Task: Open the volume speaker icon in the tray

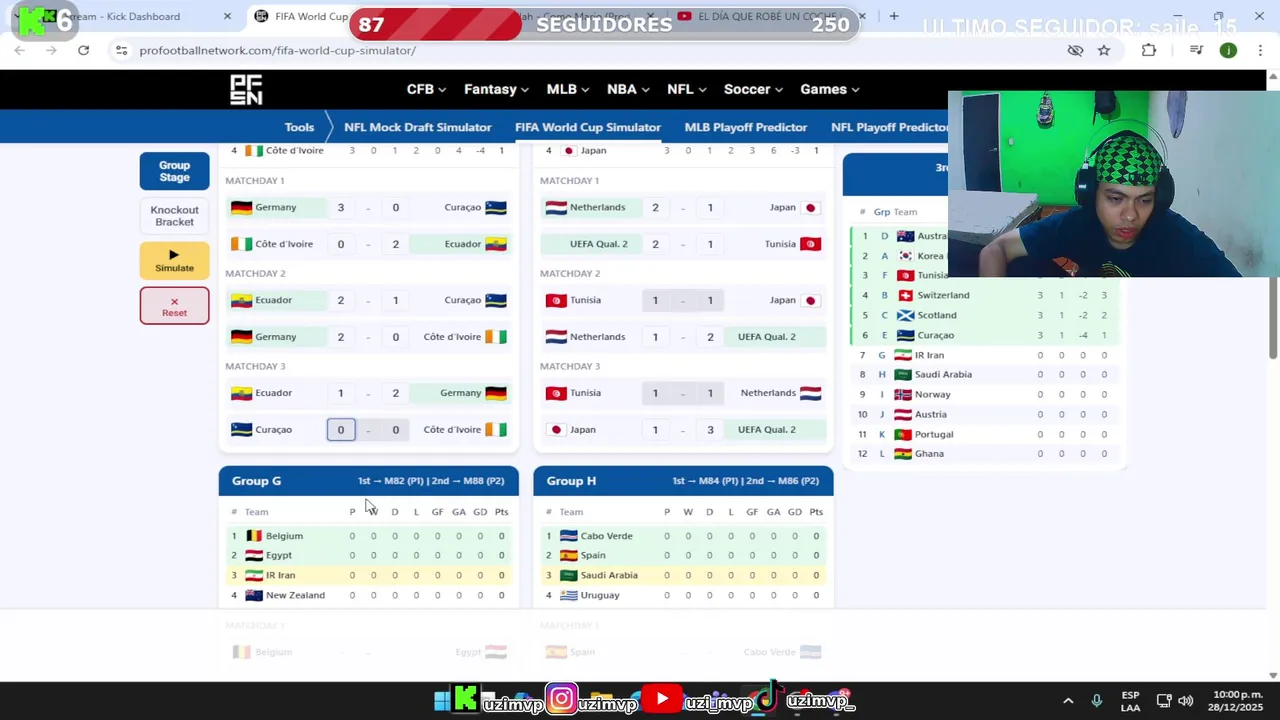Action: (x=1186, y=701)
